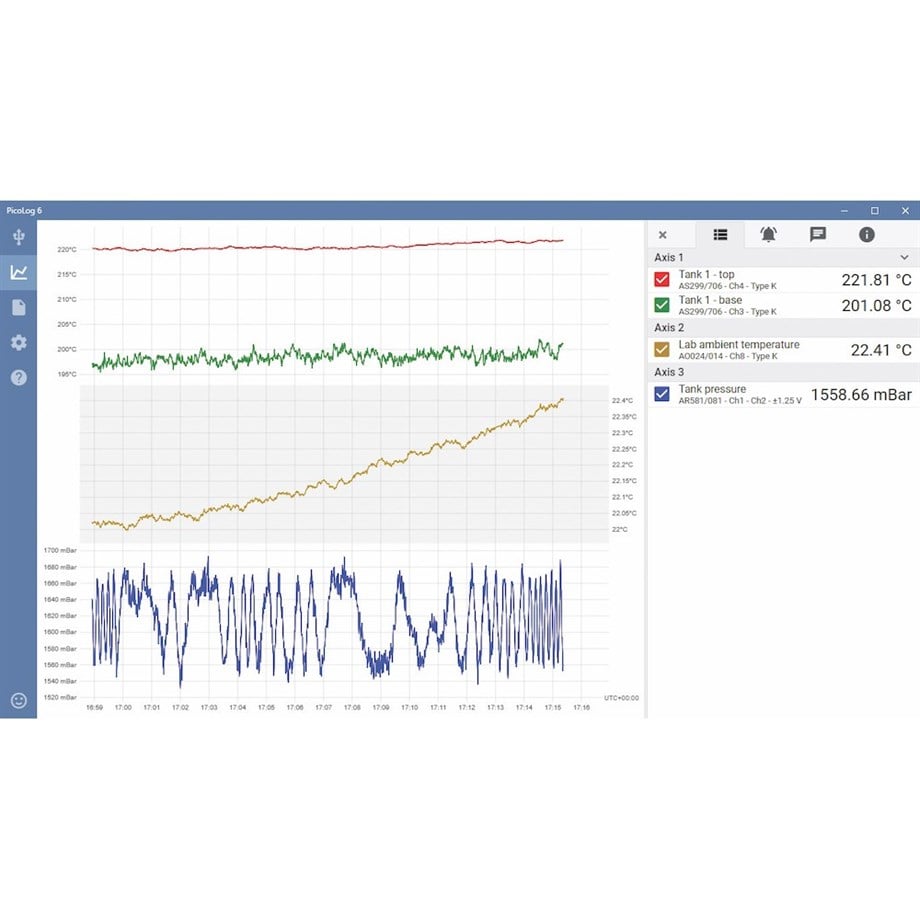
Task: Click the 17:08 time axis marker
Action: (x=352, y=708)
